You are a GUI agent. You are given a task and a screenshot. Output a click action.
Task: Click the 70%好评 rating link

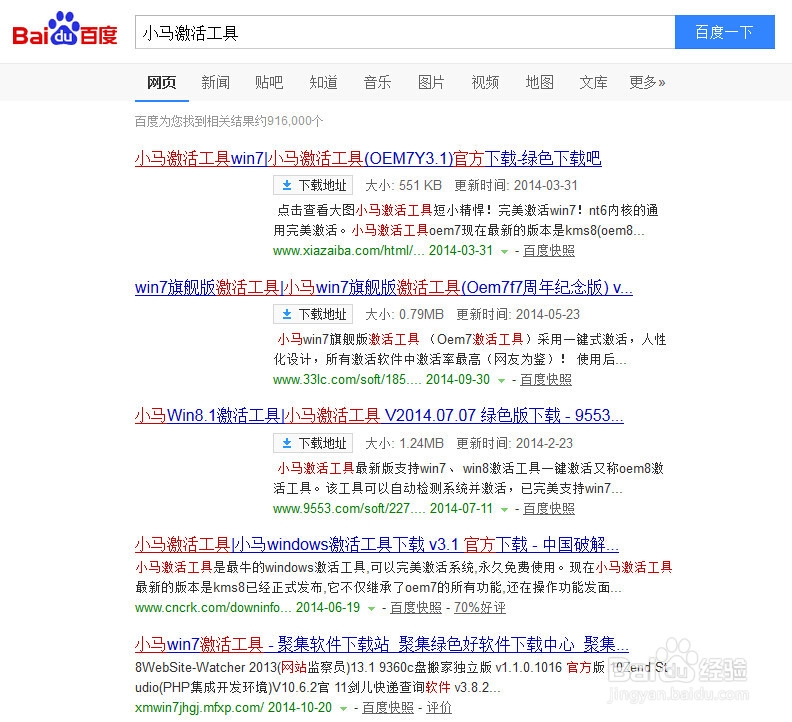coord(479,607)
